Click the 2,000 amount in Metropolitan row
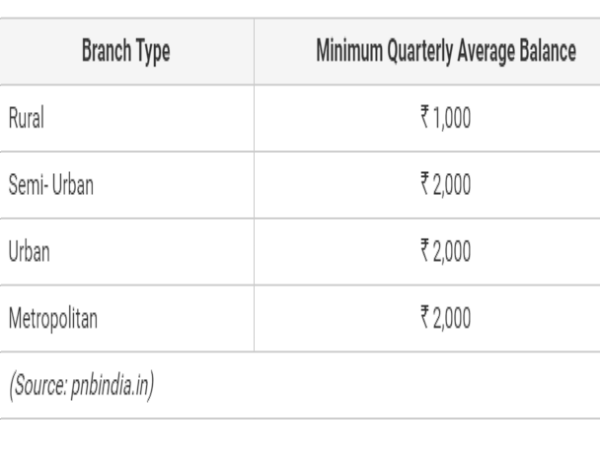This screenshot has width=600, height=450. tap(452, 319)
